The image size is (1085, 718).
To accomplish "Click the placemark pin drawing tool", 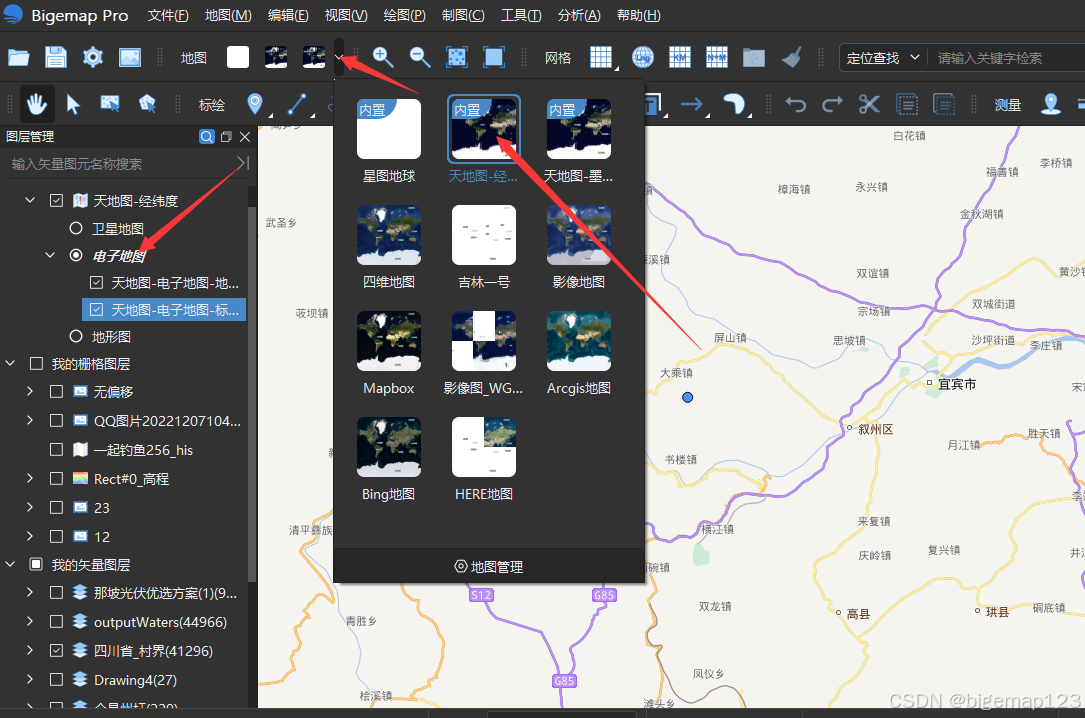I will point(255,104).
